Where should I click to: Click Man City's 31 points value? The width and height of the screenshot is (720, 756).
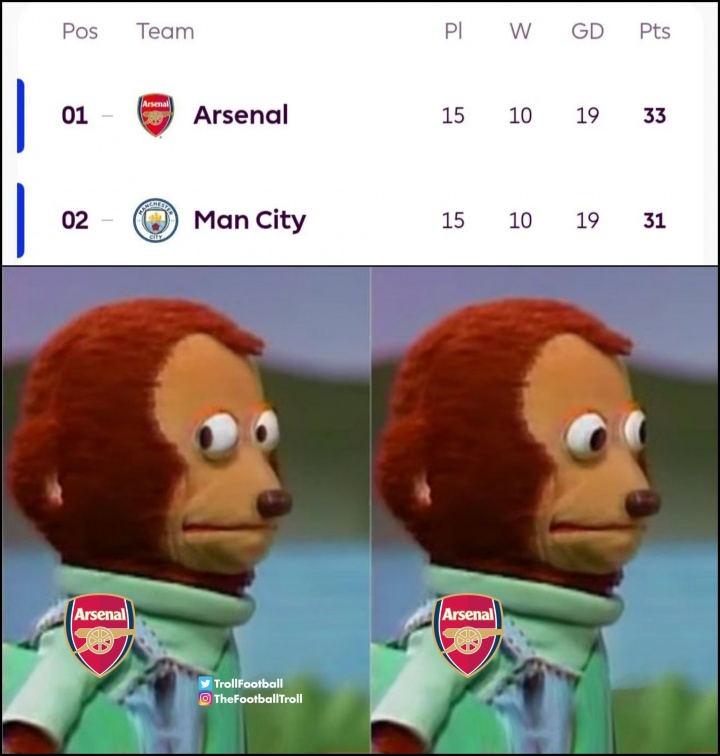click(x=654, y=220)
